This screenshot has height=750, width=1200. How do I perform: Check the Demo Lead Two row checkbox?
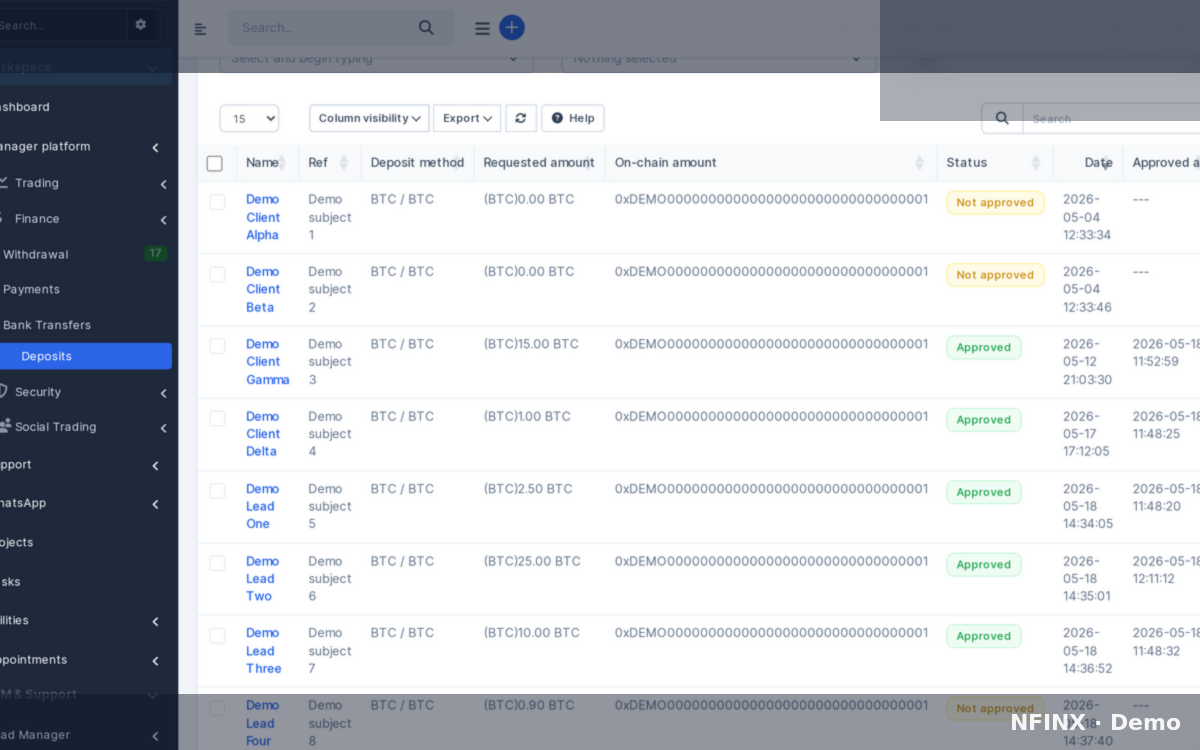point(217,563)
